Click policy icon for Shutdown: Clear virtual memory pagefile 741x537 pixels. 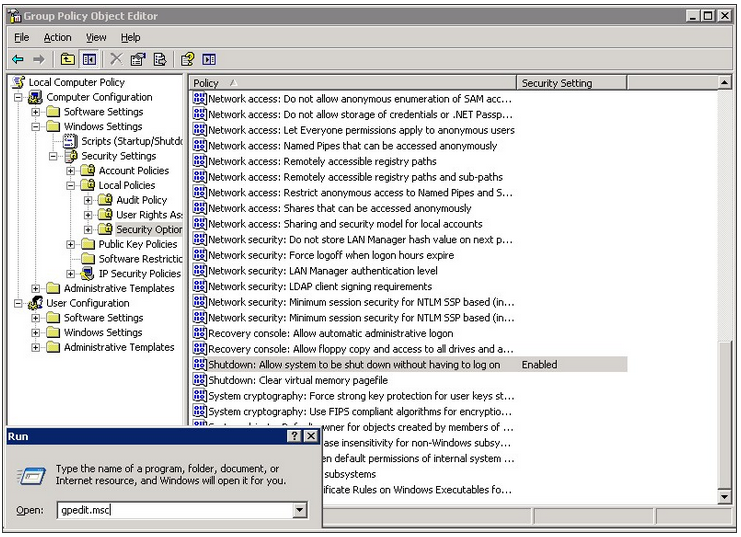(x=200, y=380)
